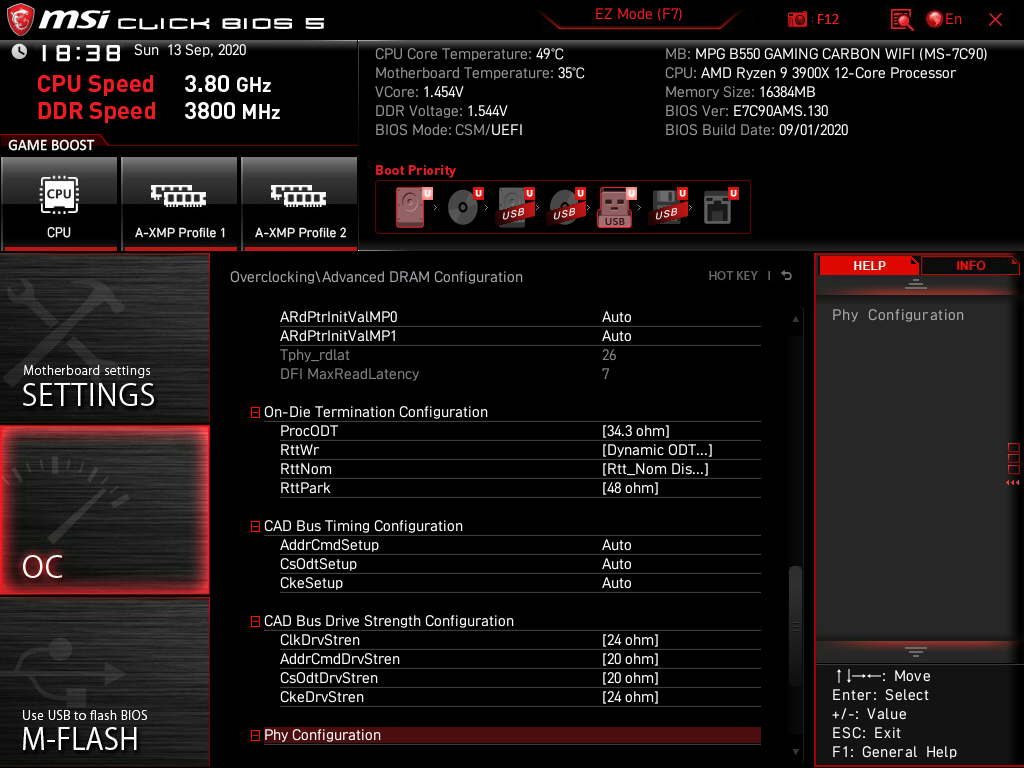Open the SETTINGS motherboard section

104,338
